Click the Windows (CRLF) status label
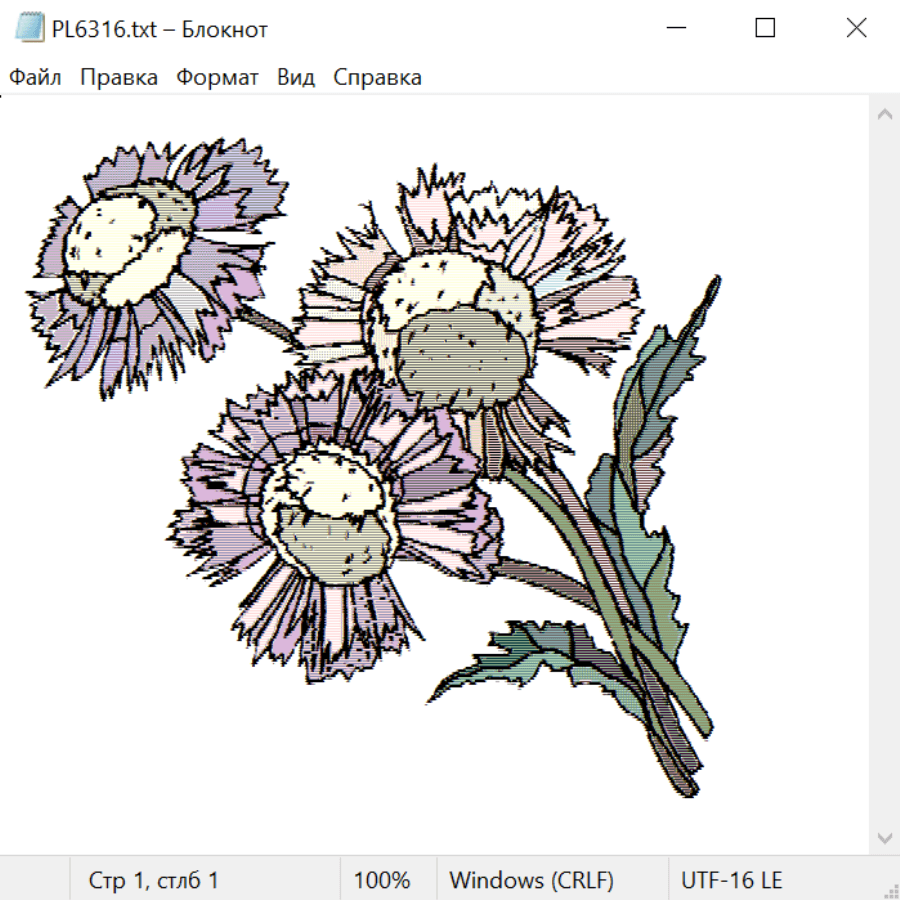The height and width of the screenshot is (900, 900). coord(531,881)
